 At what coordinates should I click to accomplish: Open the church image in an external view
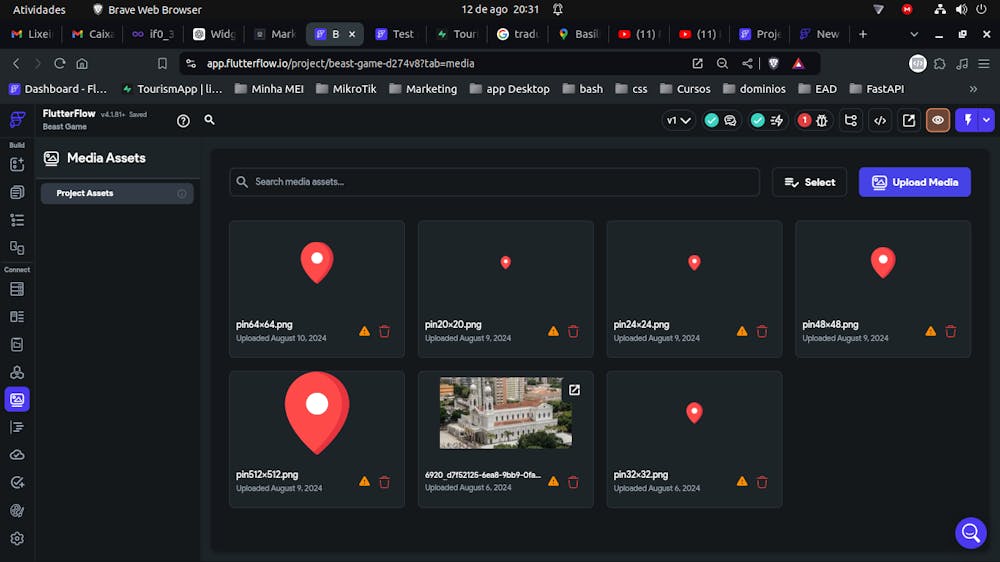pos(574,390)
